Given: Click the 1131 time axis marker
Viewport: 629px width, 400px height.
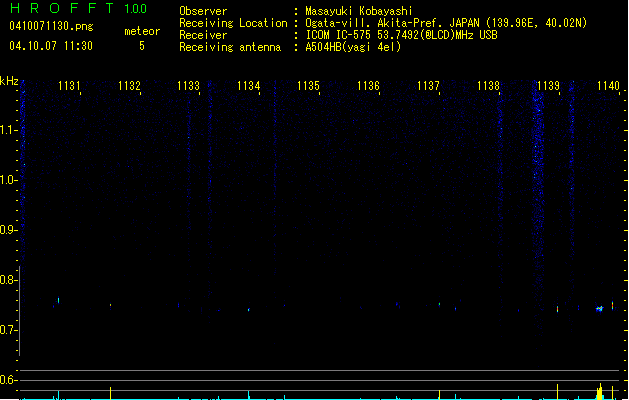Looking at the screenshot, I should [x=69, y=86].
